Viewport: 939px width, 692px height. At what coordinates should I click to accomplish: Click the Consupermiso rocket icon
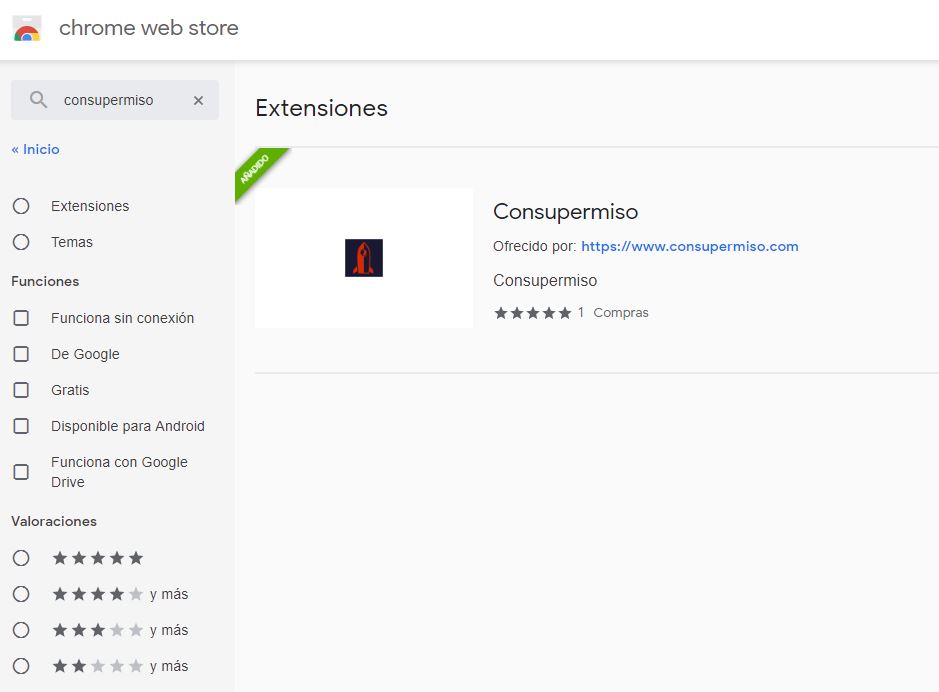click(364, 258)
